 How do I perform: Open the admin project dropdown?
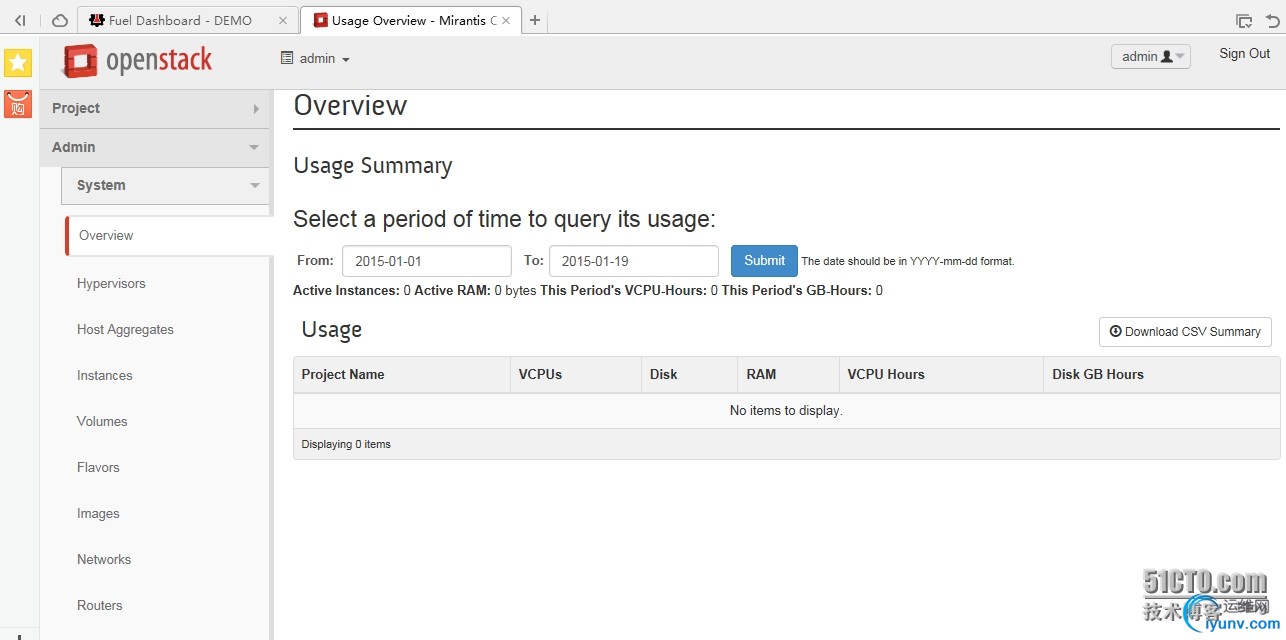coord(316,59)
